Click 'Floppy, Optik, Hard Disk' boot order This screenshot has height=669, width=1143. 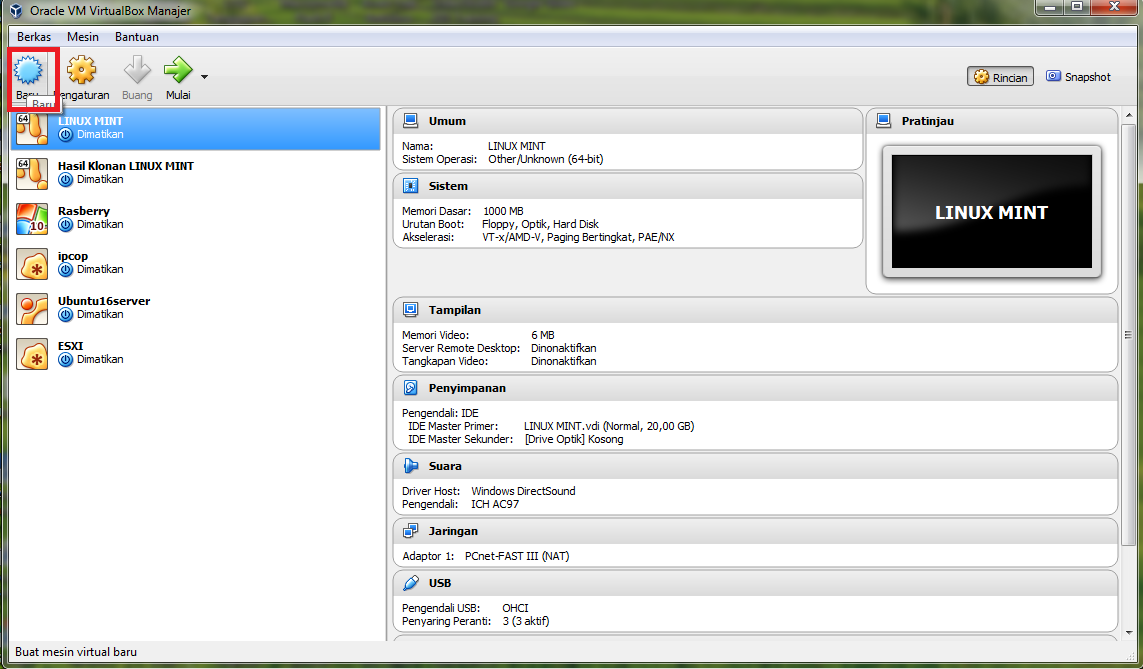pos(540,224)
